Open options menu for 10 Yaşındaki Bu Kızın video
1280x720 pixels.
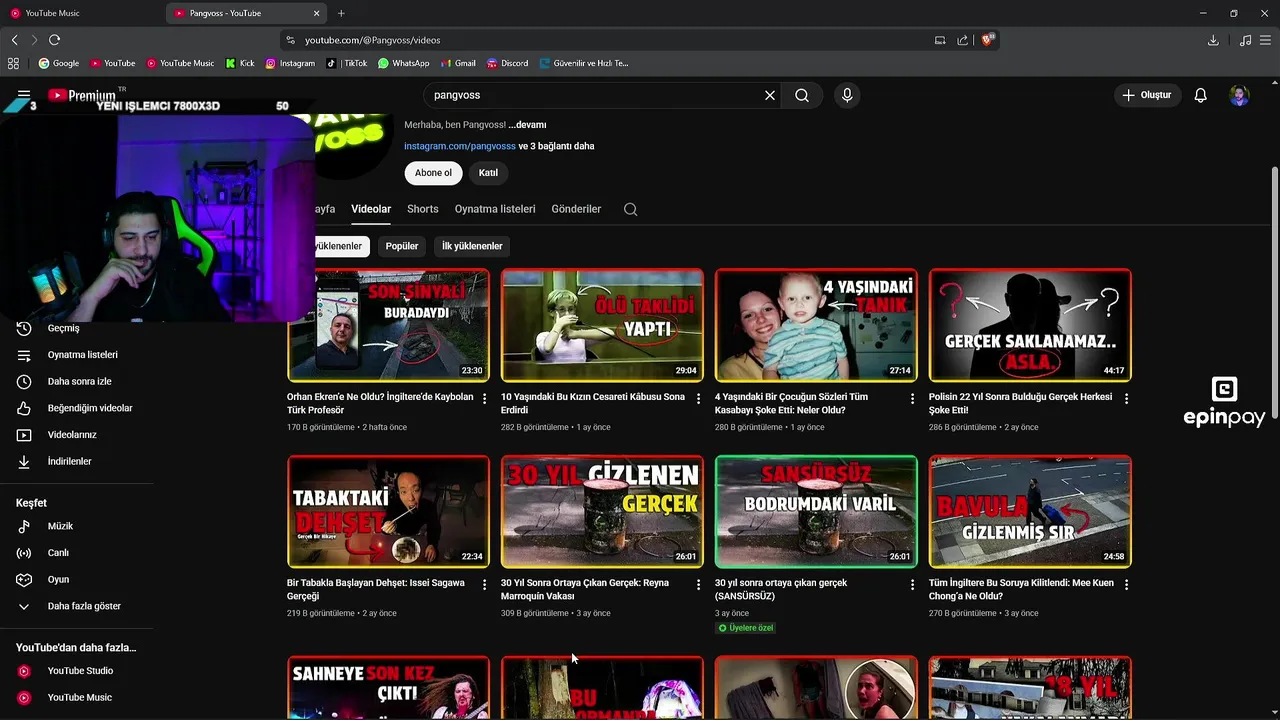pyautogui.click(x=699, y=398)
